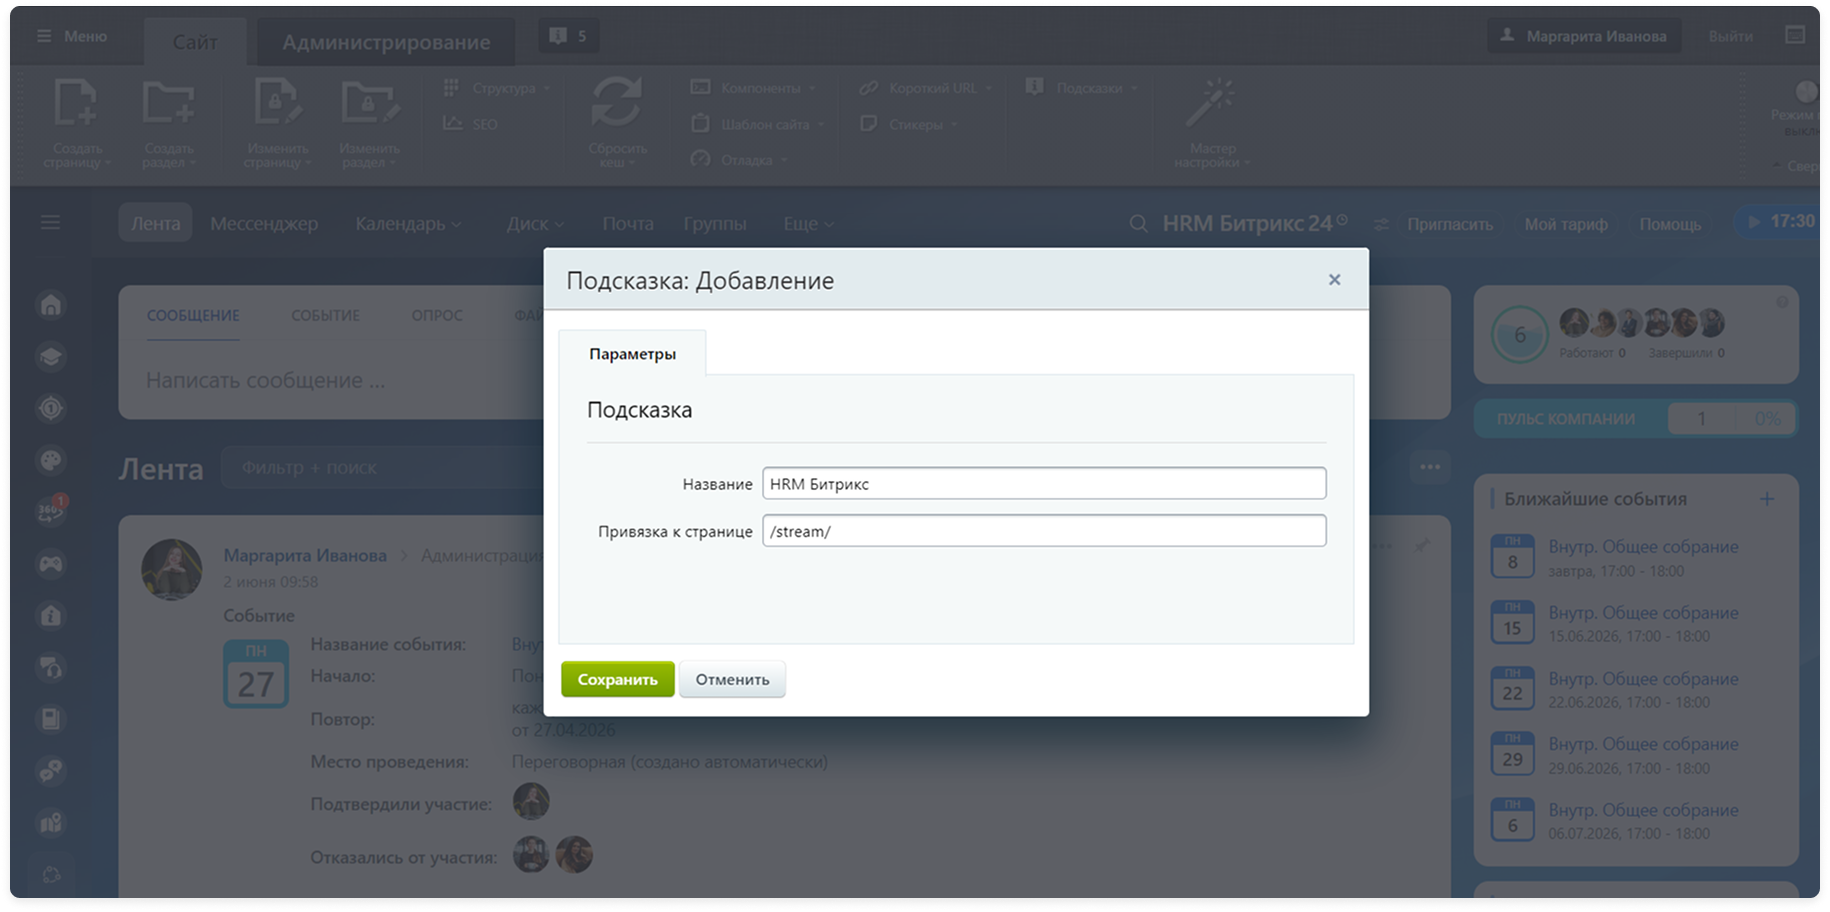Select the Опрос post tab
This screenshot has width=1830, height=912.
[437, 316]
